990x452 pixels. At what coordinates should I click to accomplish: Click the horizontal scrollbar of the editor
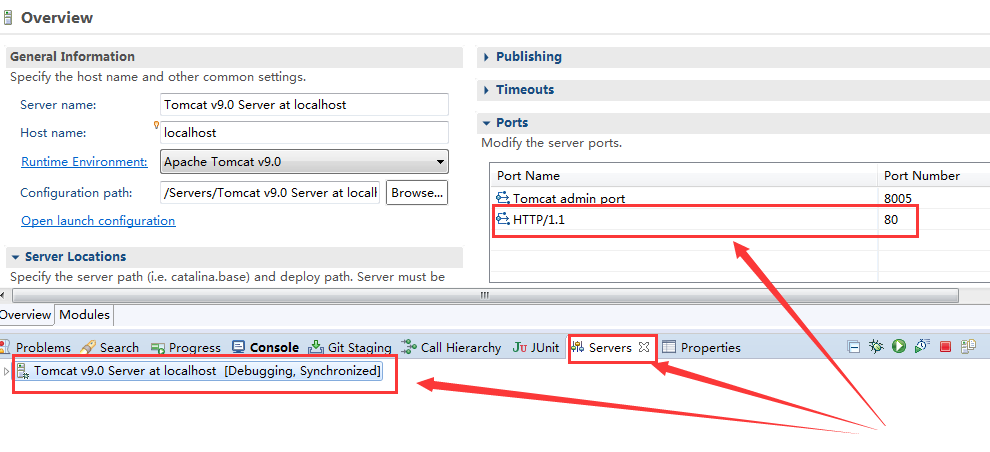pyautogui.click(x=485, y=295)
